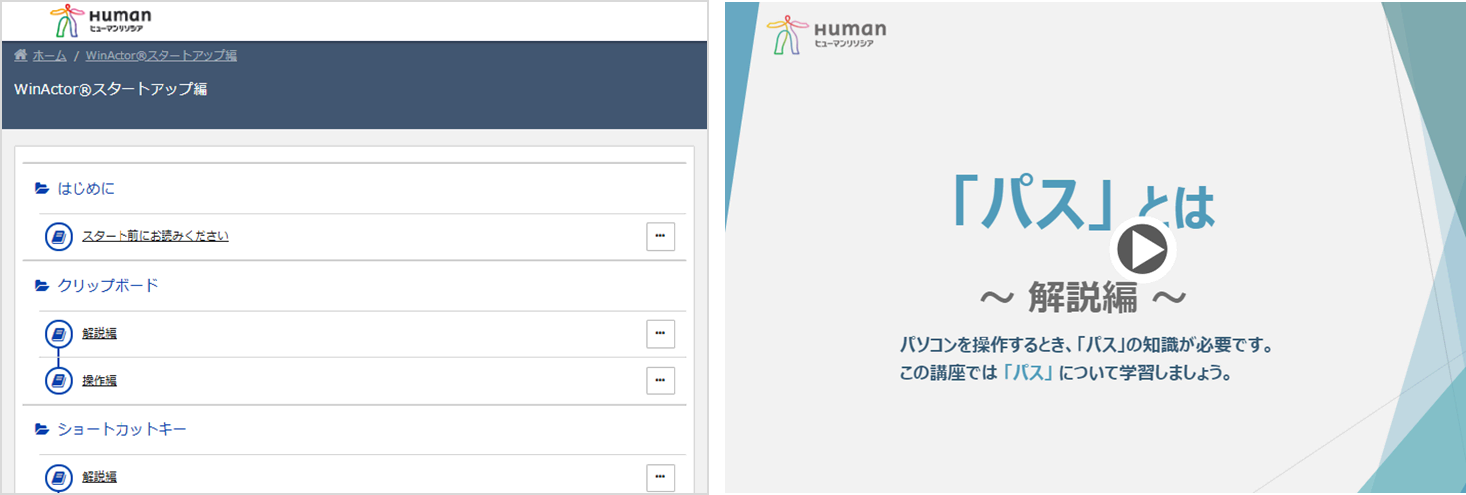Screen dimensions: 1466x495
Task: Open the ホーム breadcrumb link
Action: tap(49, 55)
